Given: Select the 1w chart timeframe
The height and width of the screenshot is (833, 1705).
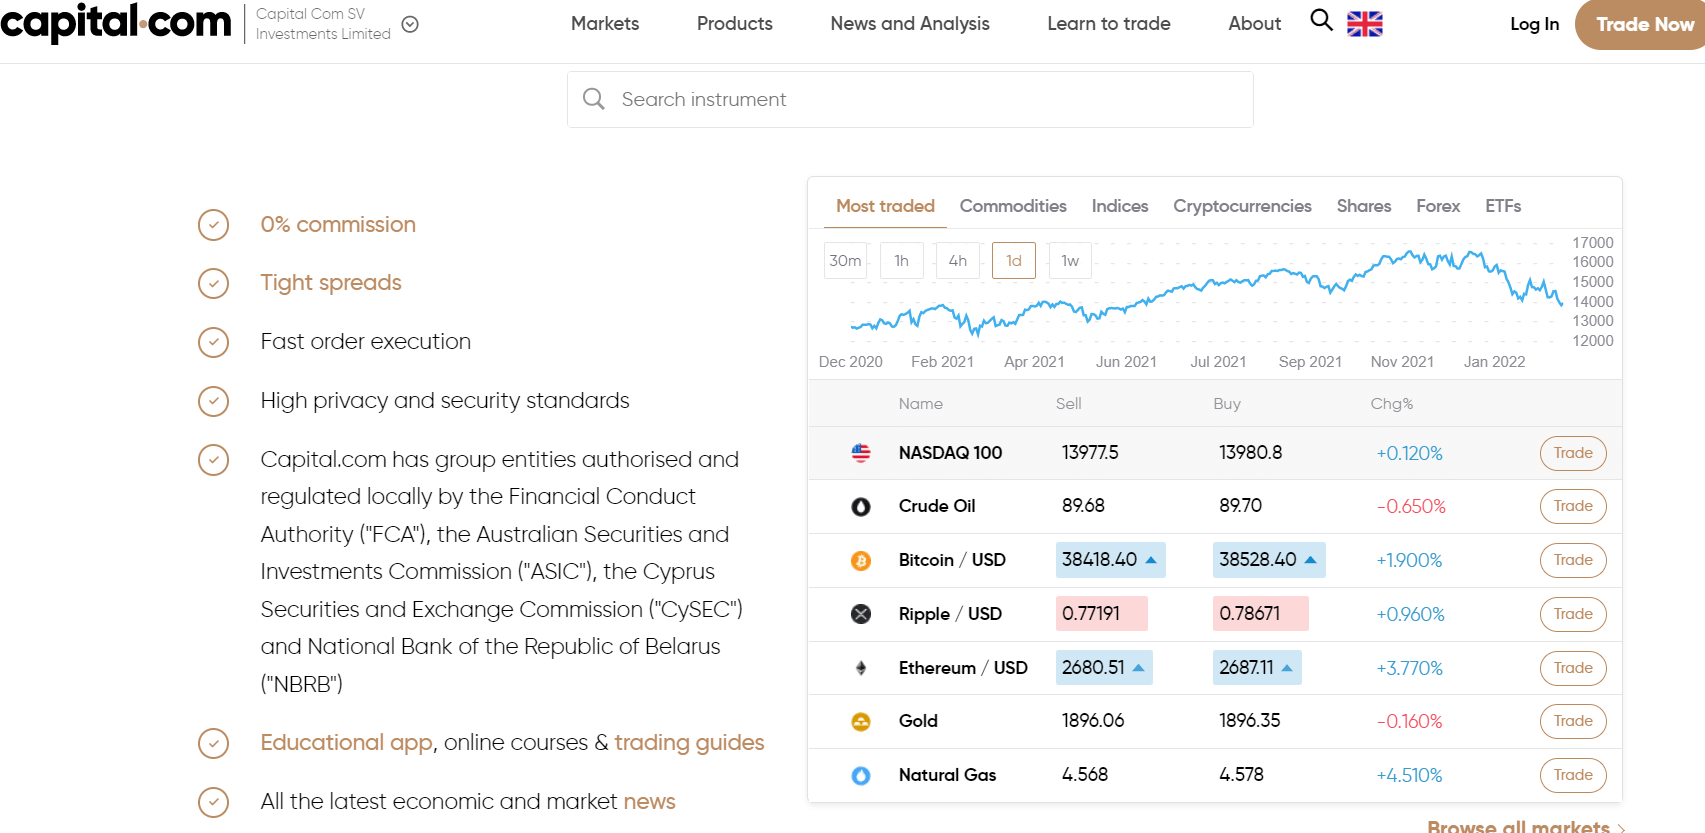Looking at the screenshot, I should coord(1070,261).
